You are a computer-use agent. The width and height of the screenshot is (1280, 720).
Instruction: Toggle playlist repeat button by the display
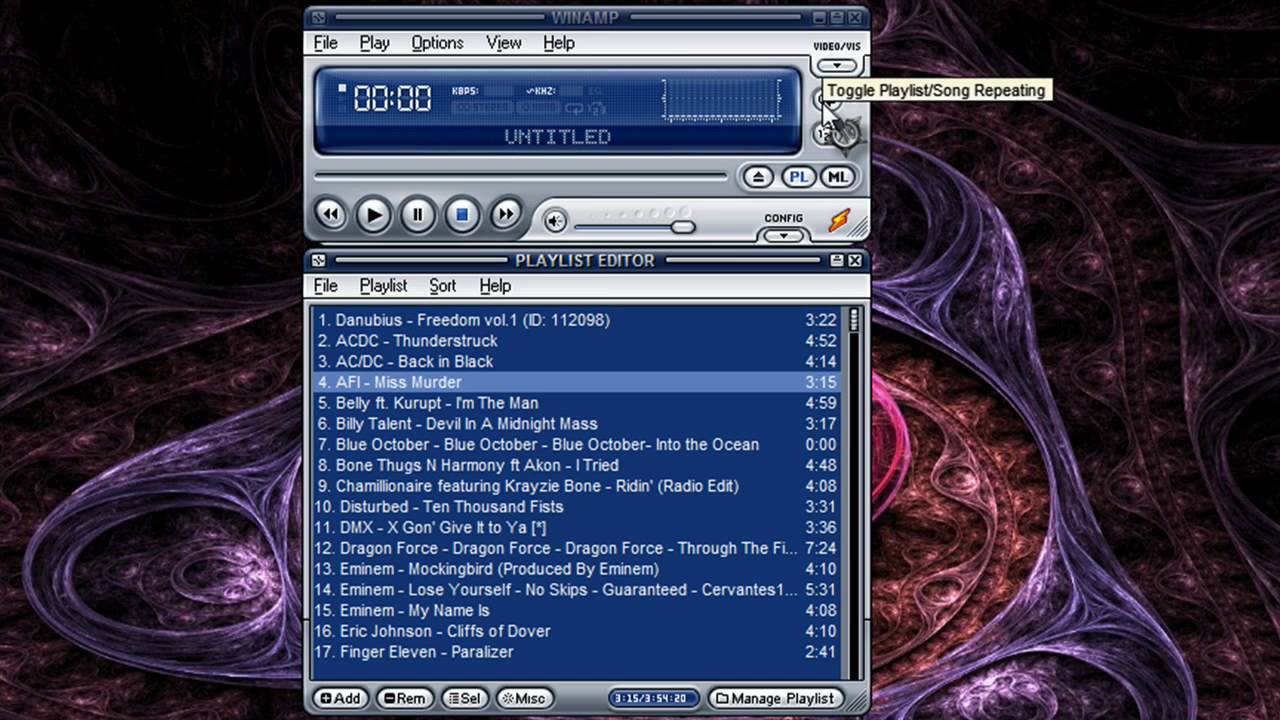pos(824,99)
